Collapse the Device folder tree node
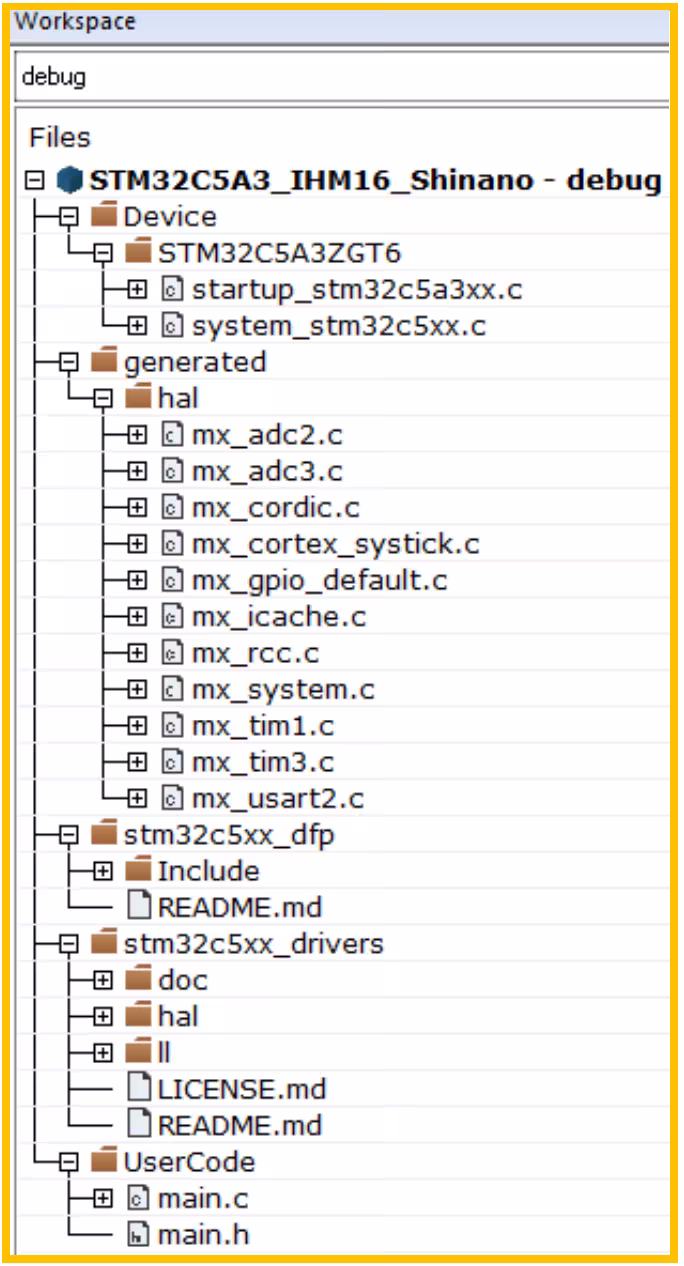 [70, 217]
